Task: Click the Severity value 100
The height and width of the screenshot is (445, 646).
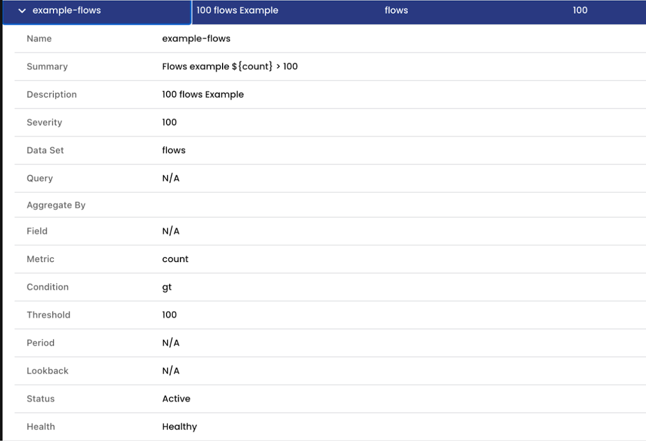Action: pos(169,123)
